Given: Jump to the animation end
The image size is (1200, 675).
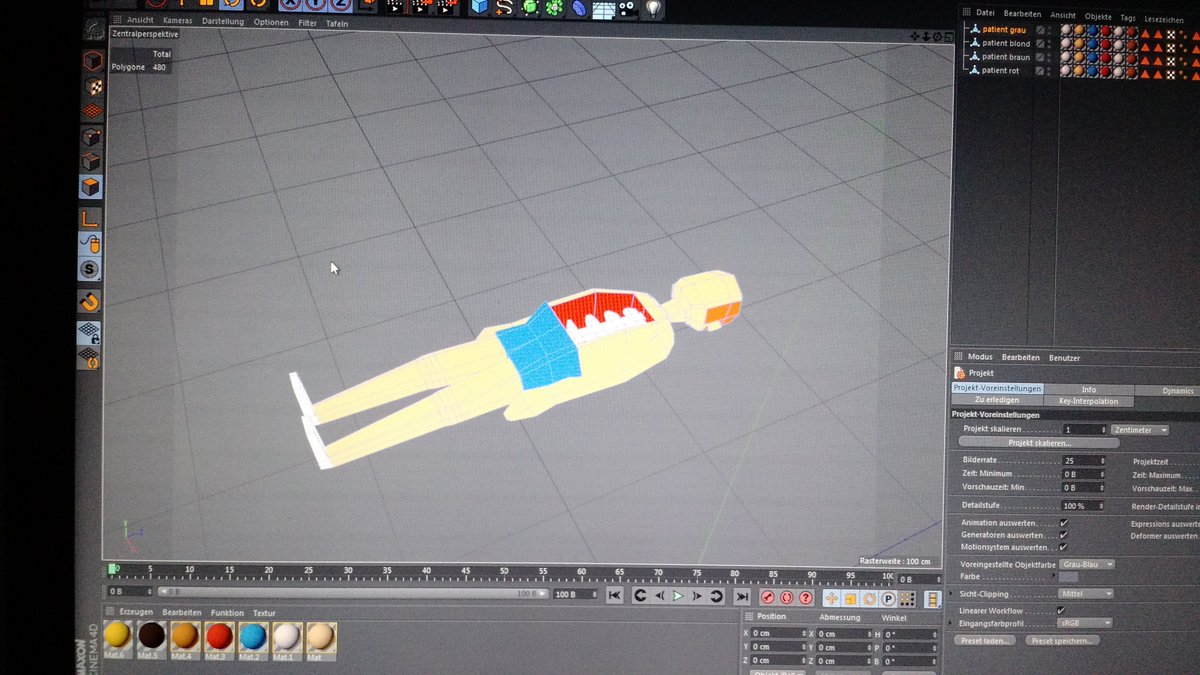Looking at the screenshot, I should point(742,597).
